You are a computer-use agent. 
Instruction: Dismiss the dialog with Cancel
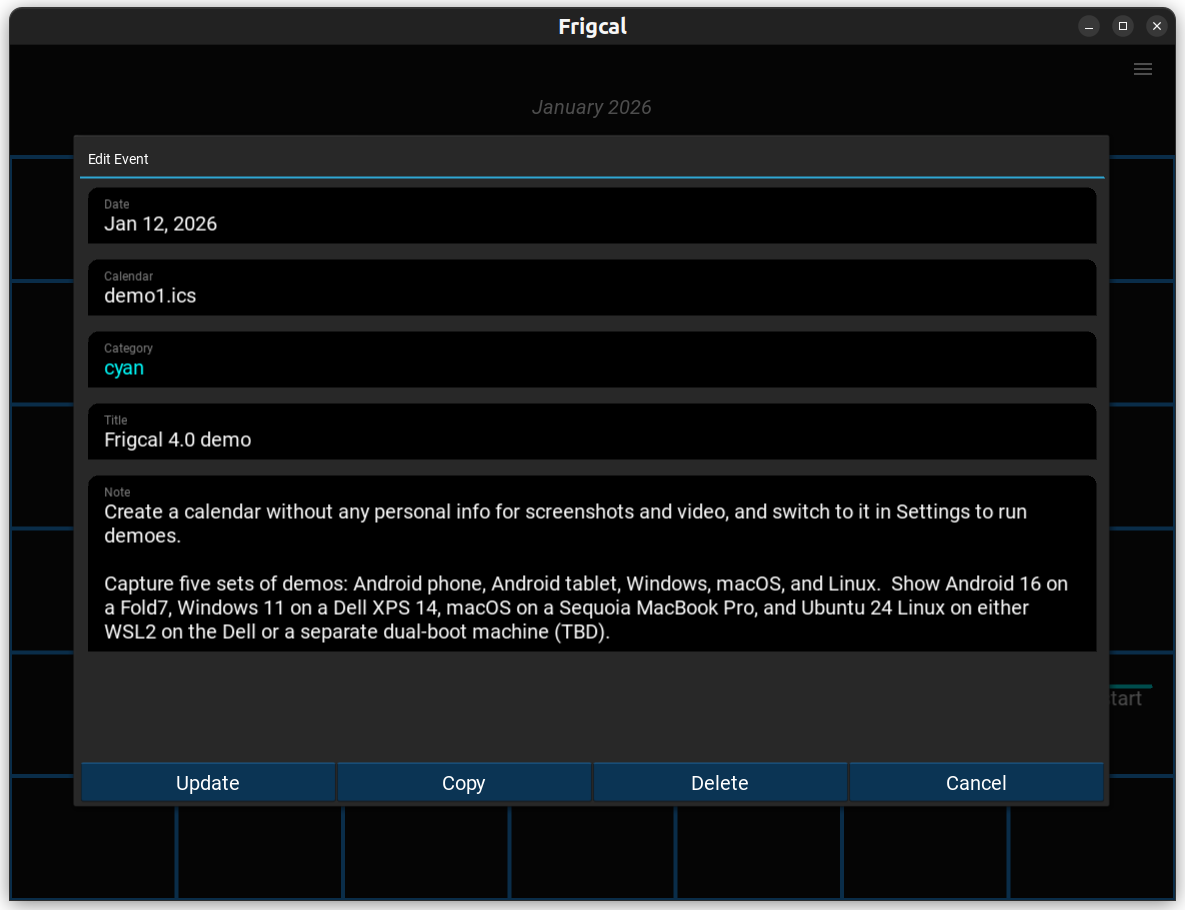pos(976,783)
